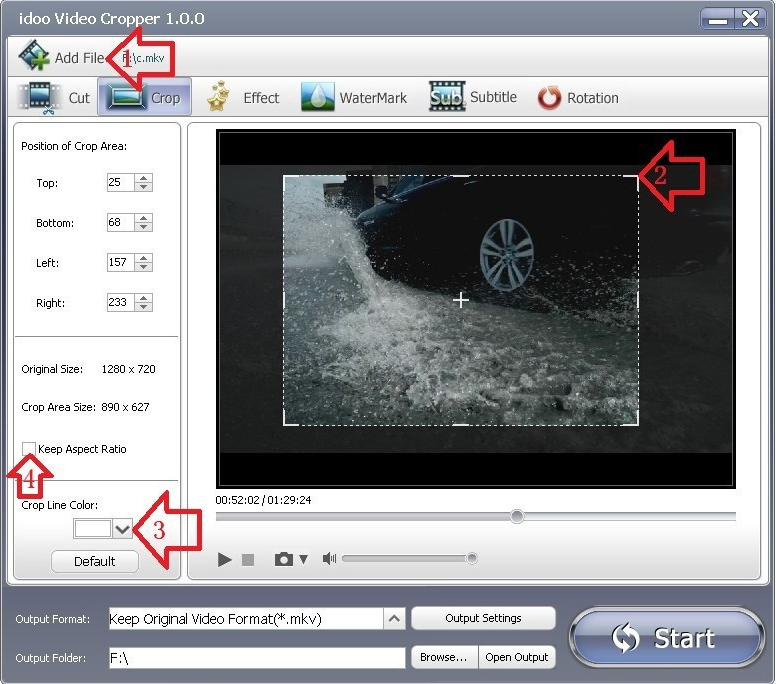This screenshot has width=776, height=684.
Task: Click the Stop playback button
Action: 248,560
